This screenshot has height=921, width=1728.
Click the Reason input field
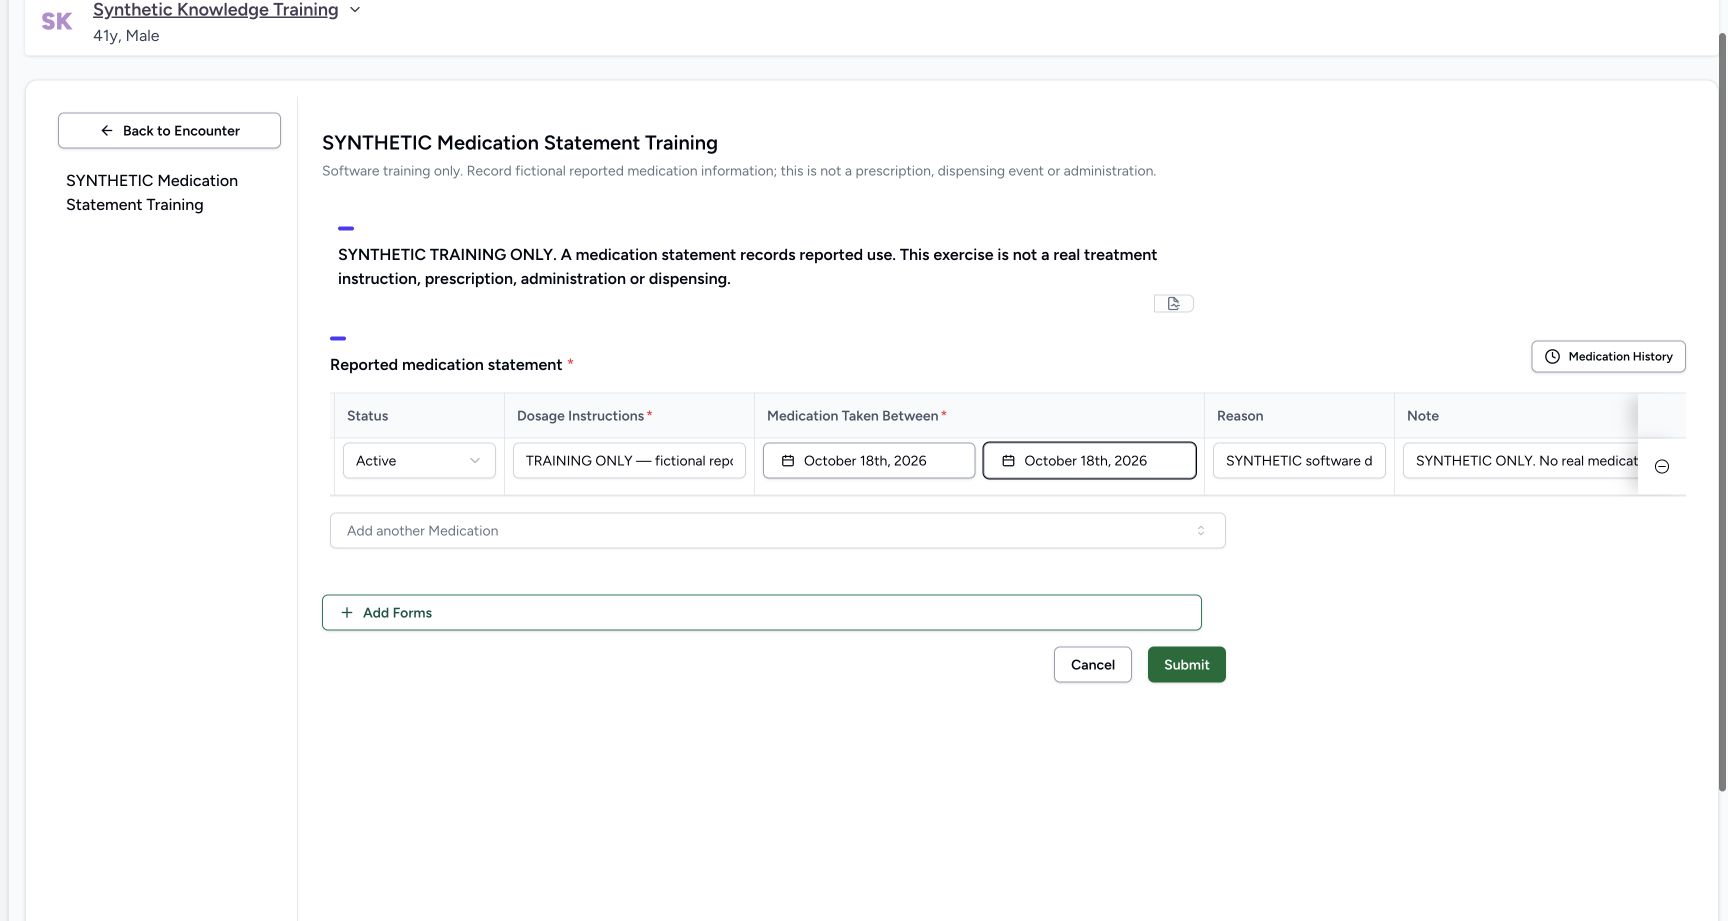tap(1299, 461)
